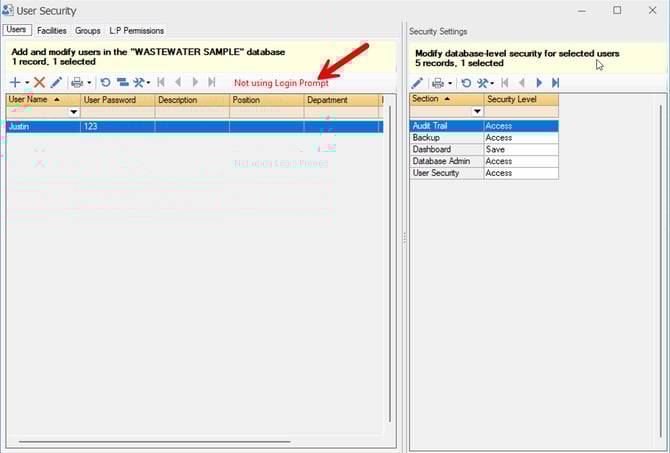Print the Security Settings list
The width and height of the screenshot is (670, 453).
tap(437, 82)
